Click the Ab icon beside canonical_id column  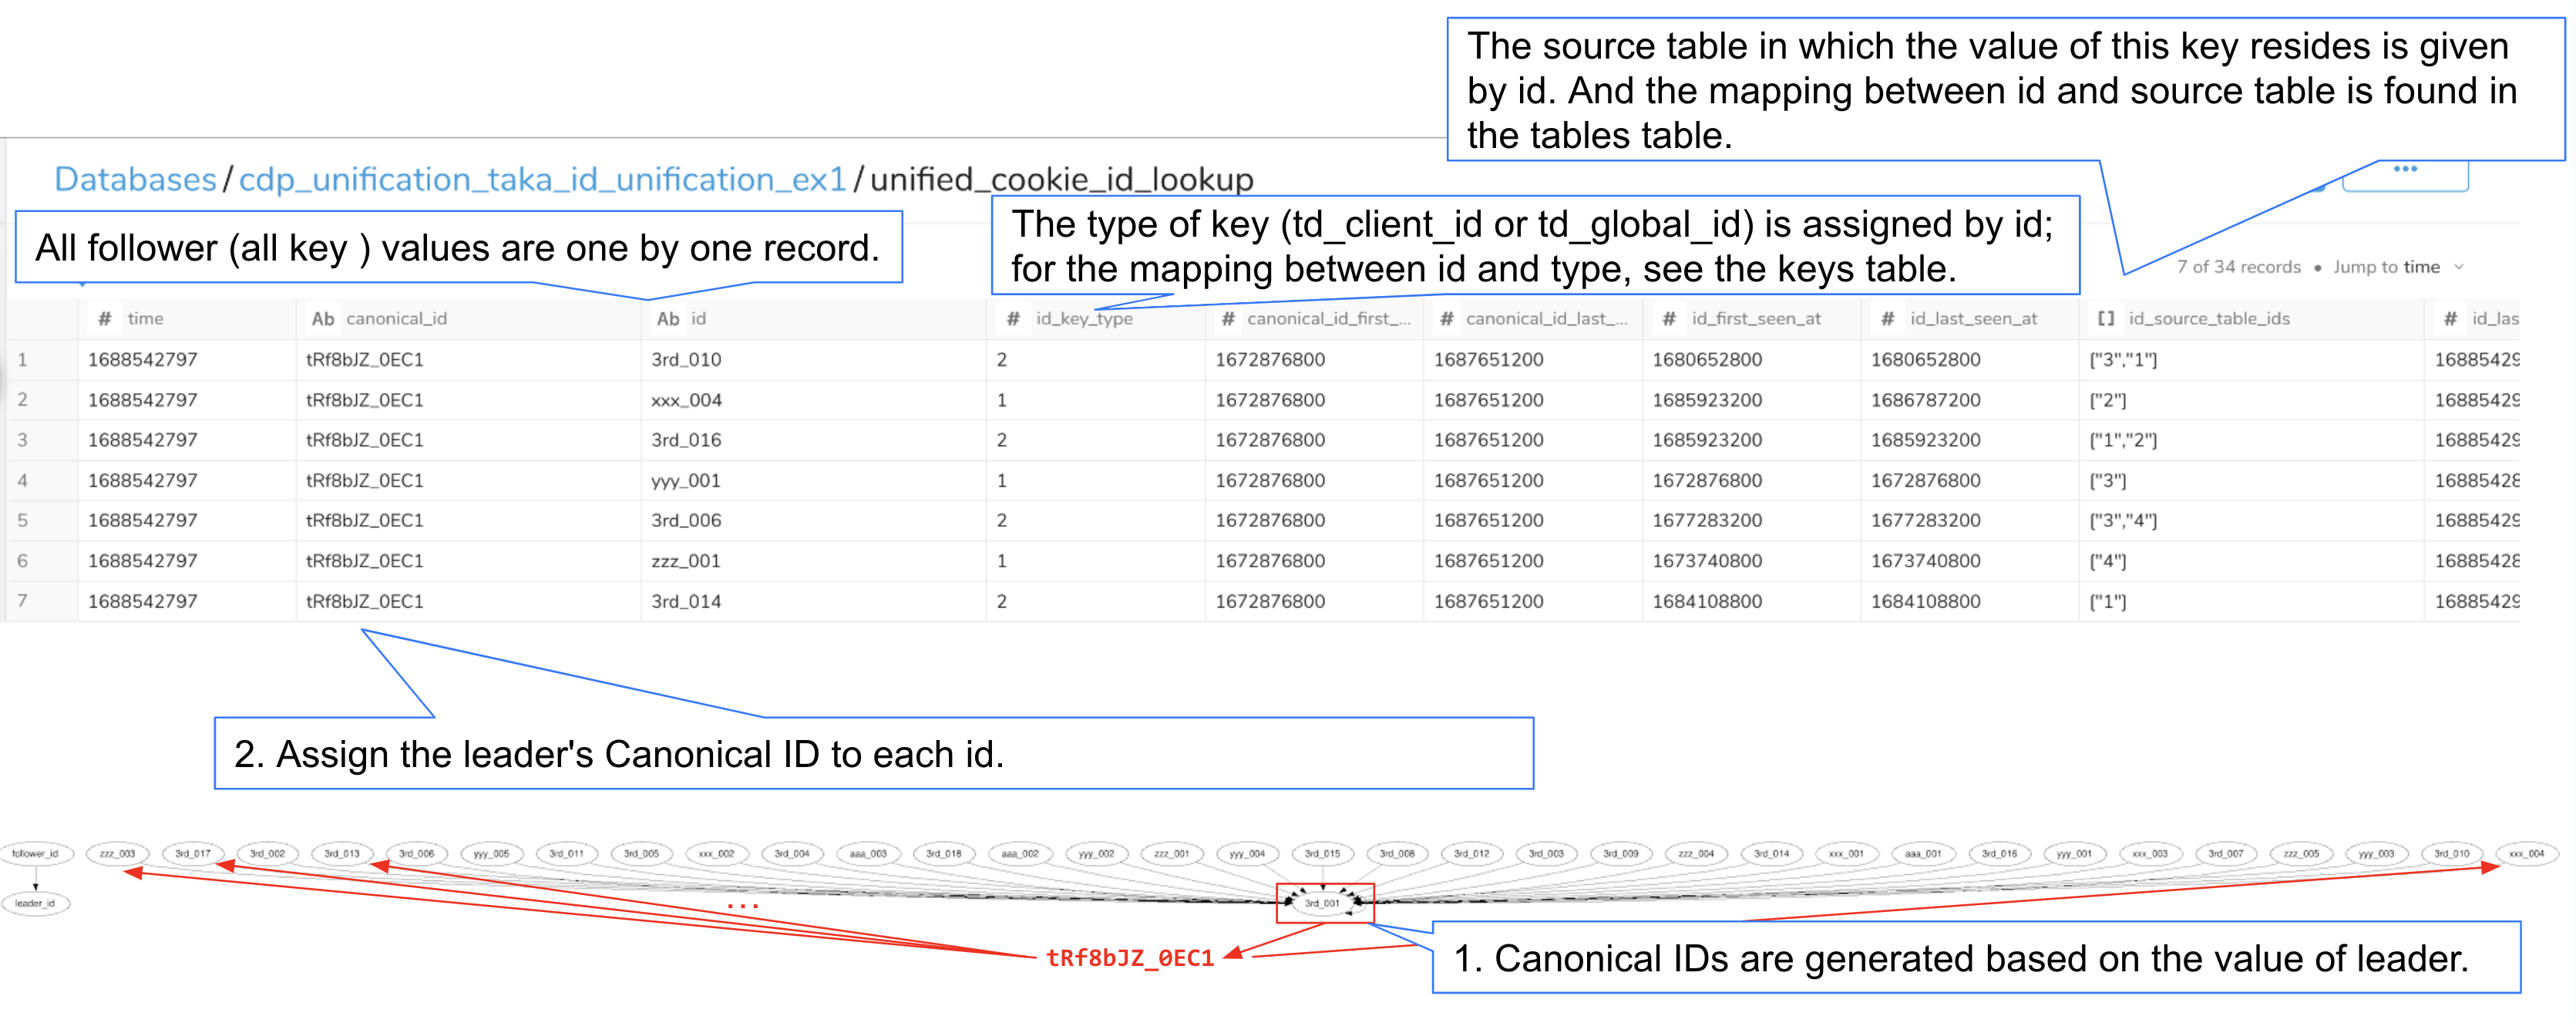[x=322, y=319]
